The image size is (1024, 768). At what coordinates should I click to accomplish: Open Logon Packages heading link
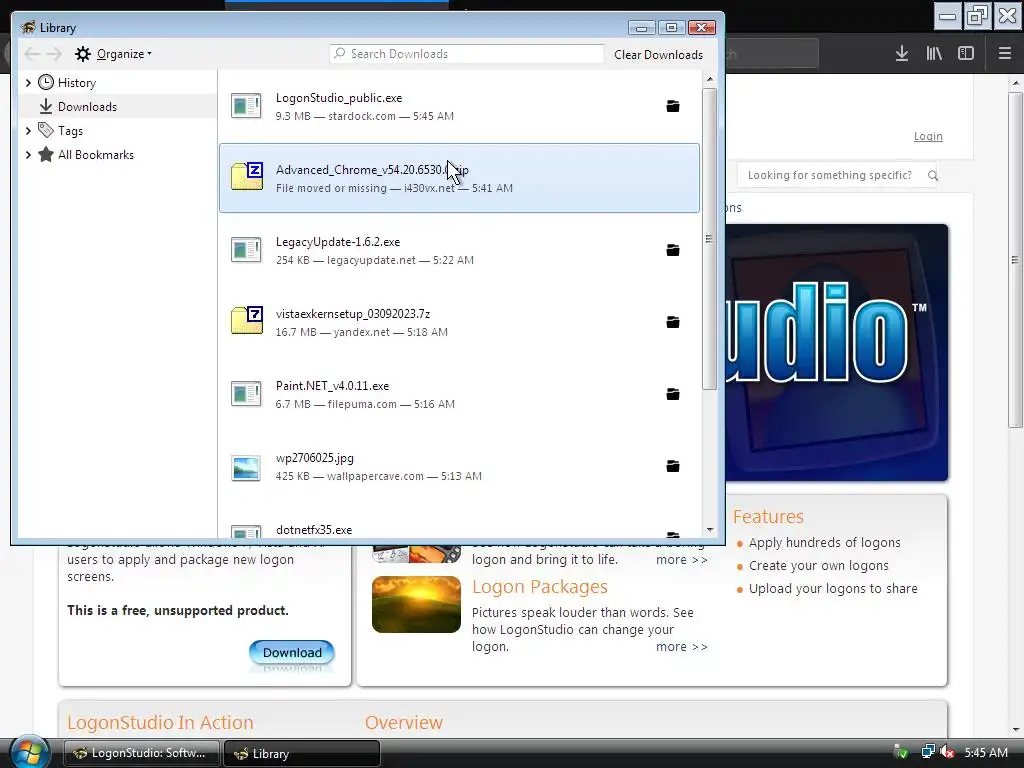[539, 586]
